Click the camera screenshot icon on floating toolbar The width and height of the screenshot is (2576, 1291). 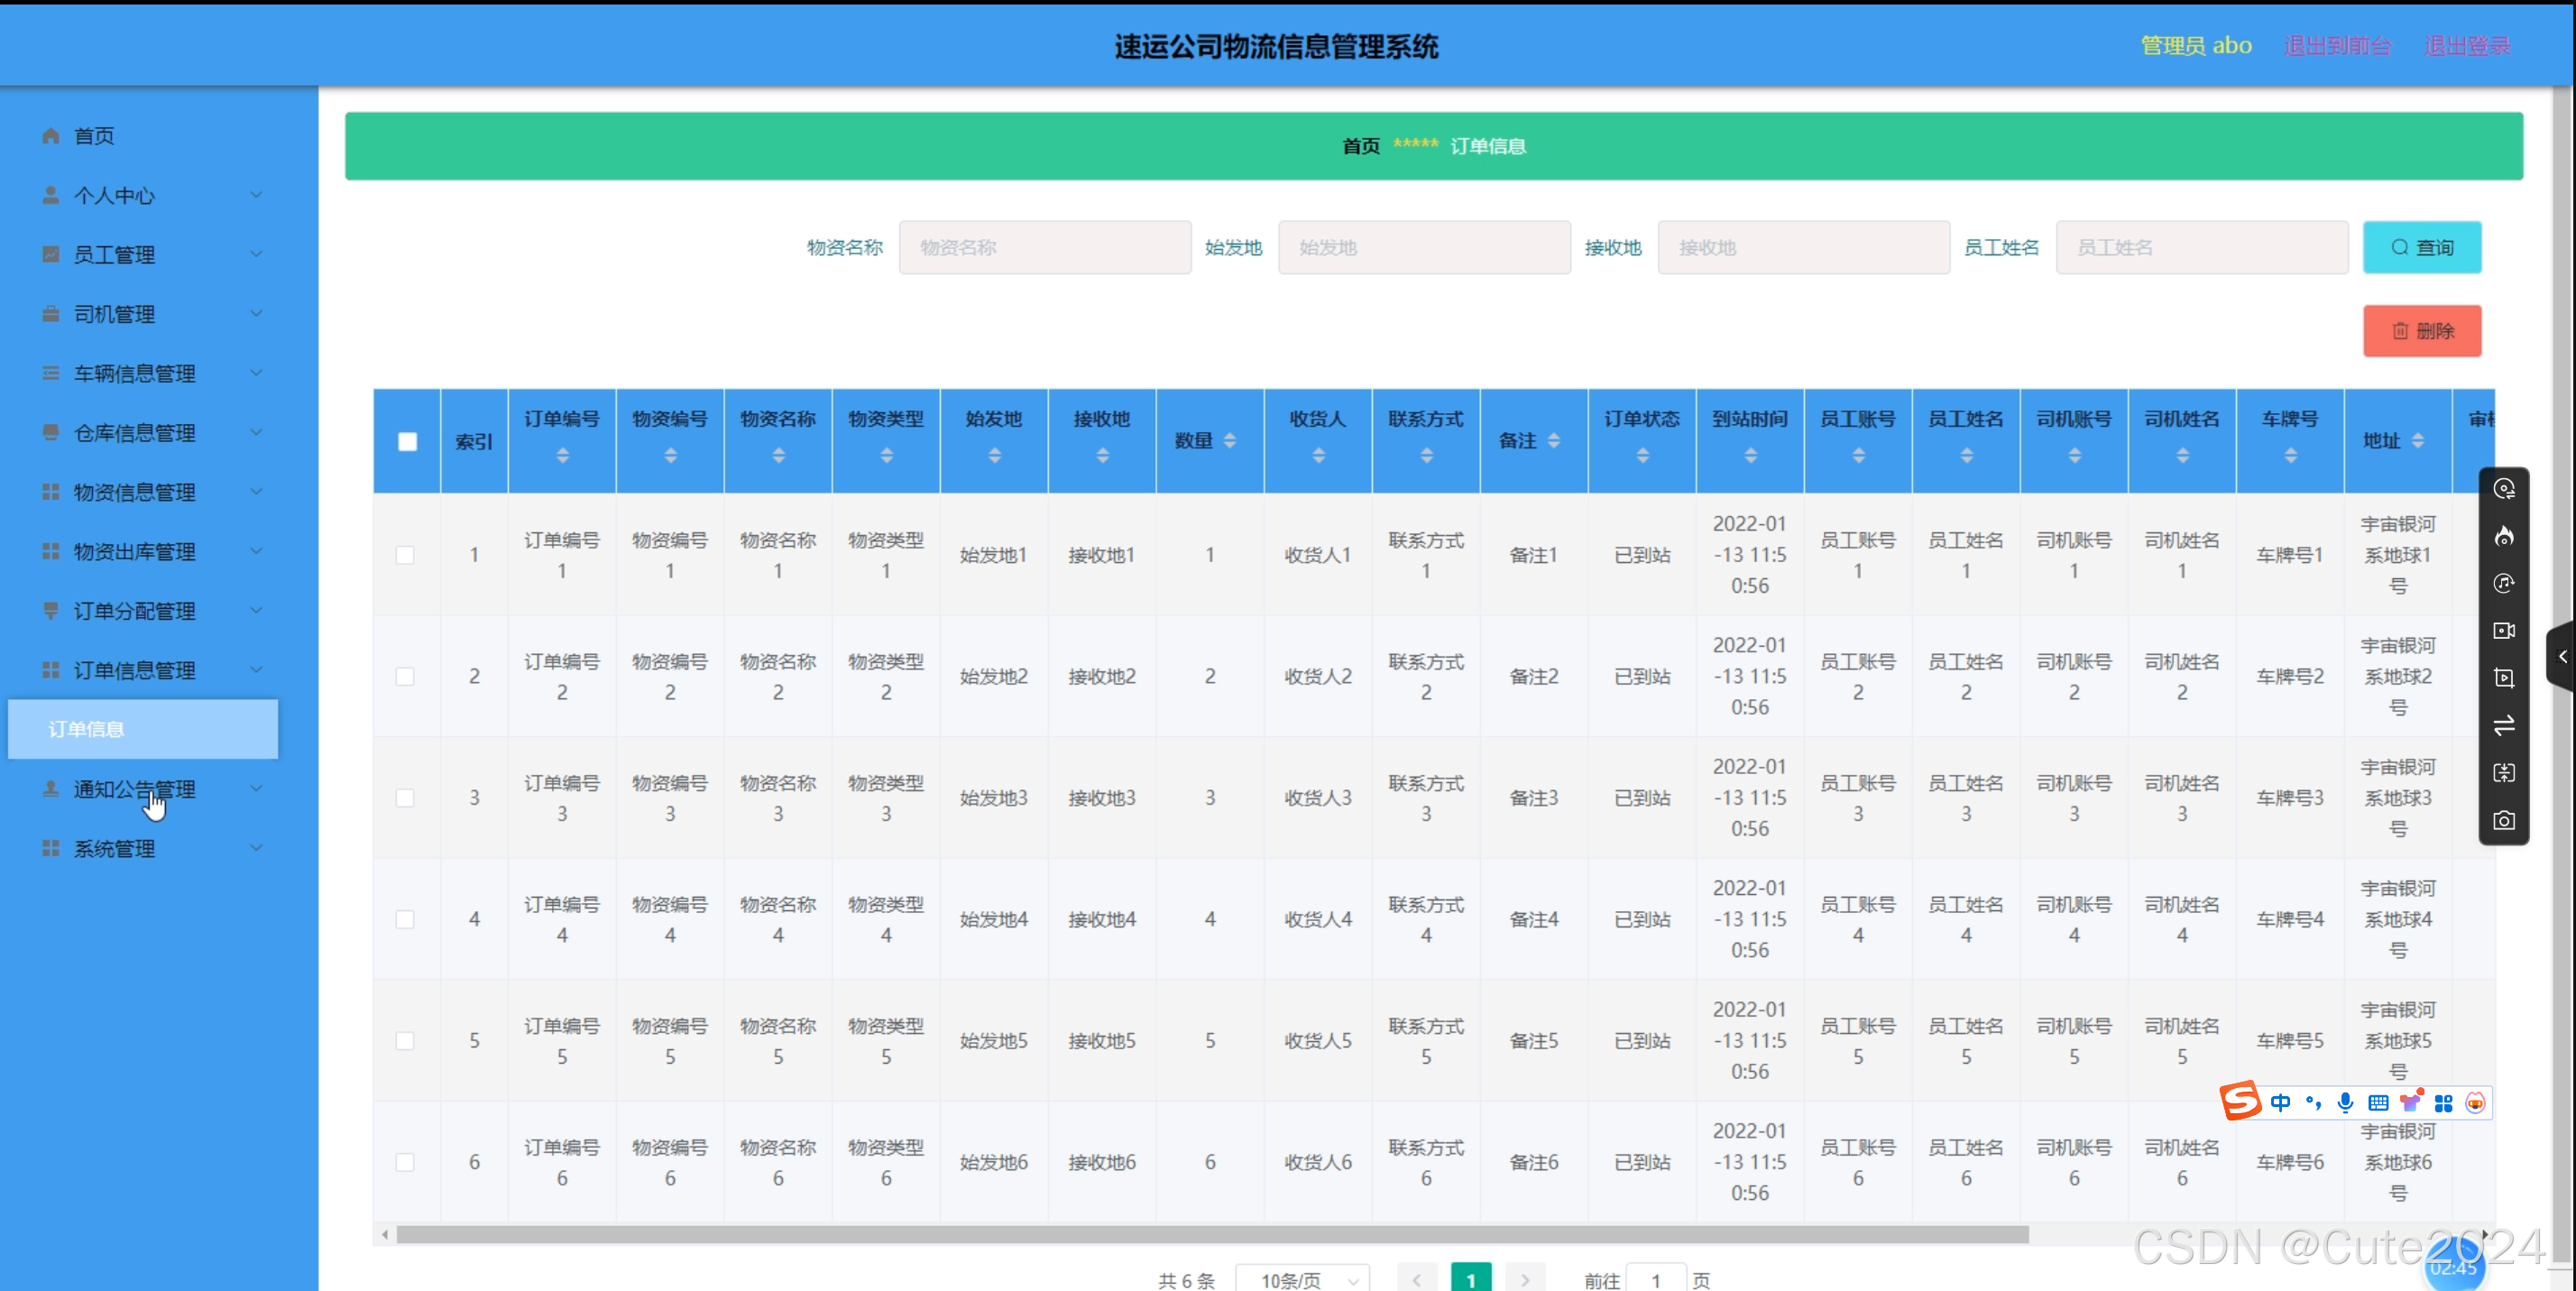(2503, 820)
